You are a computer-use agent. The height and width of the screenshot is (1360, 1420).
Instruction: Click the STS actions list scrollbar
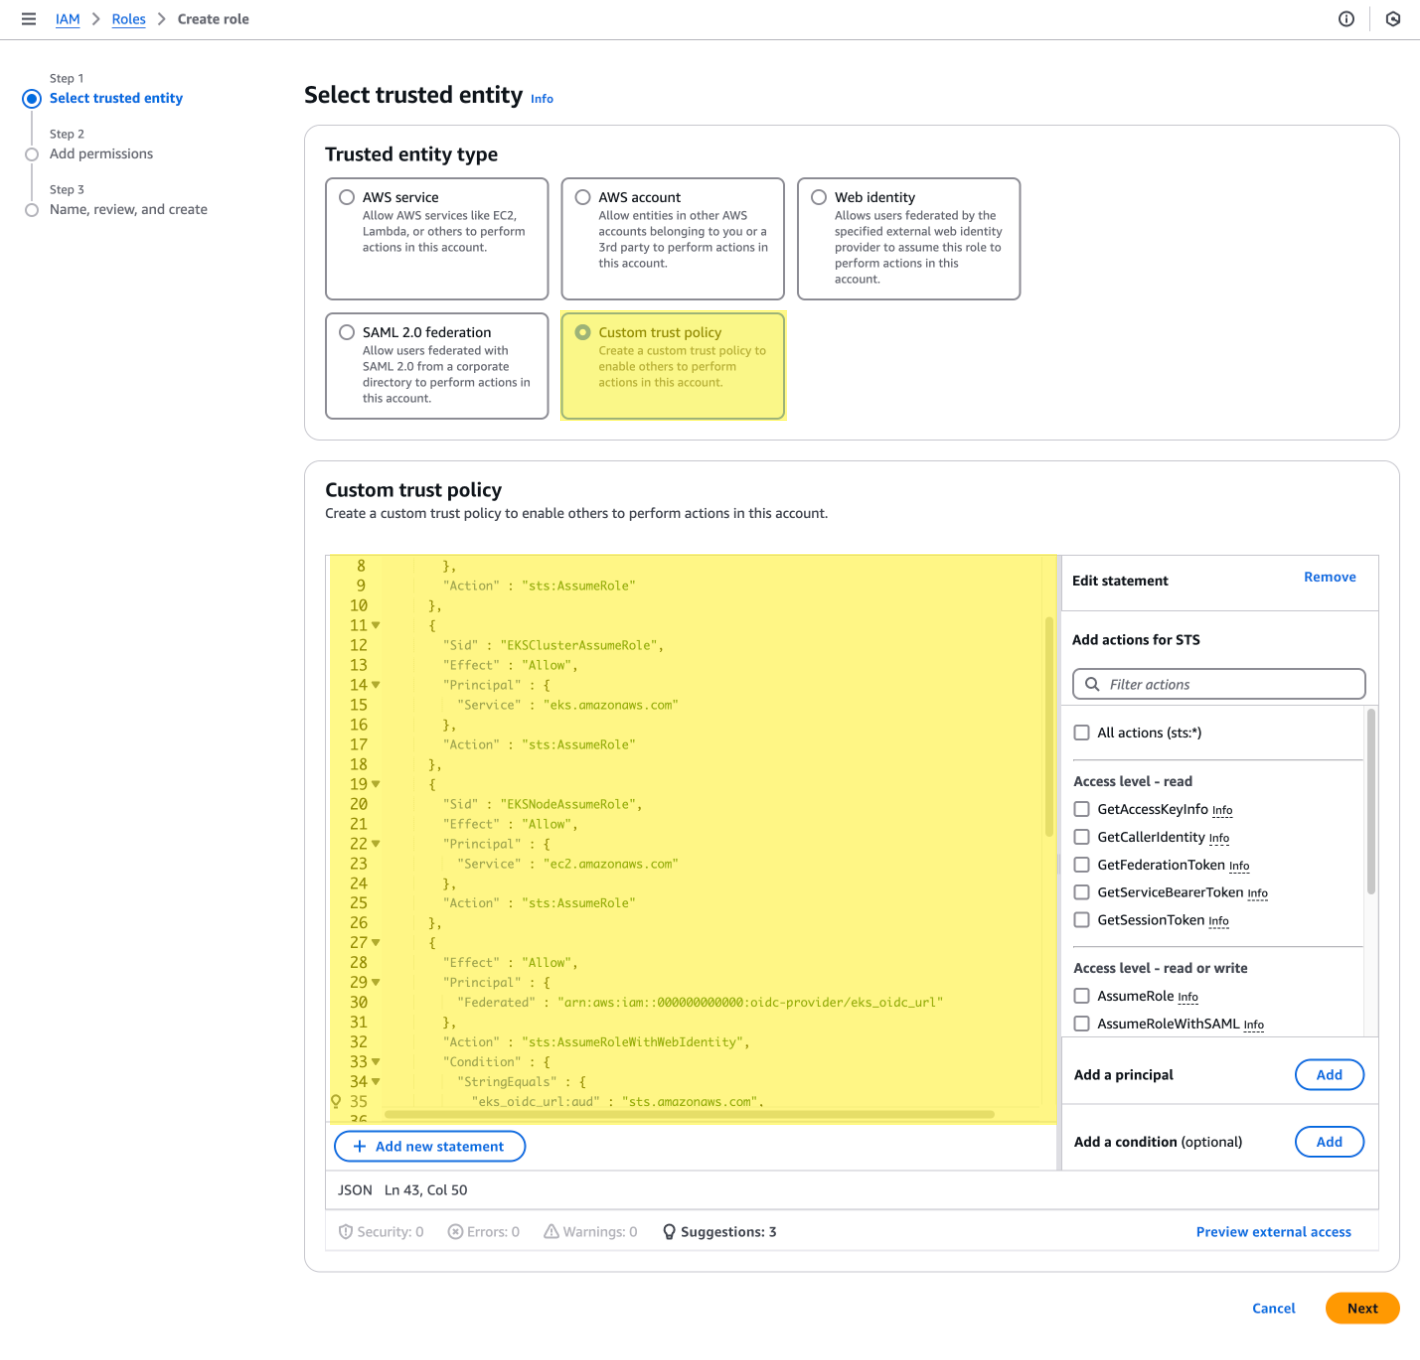click(x=1371, y=801)
